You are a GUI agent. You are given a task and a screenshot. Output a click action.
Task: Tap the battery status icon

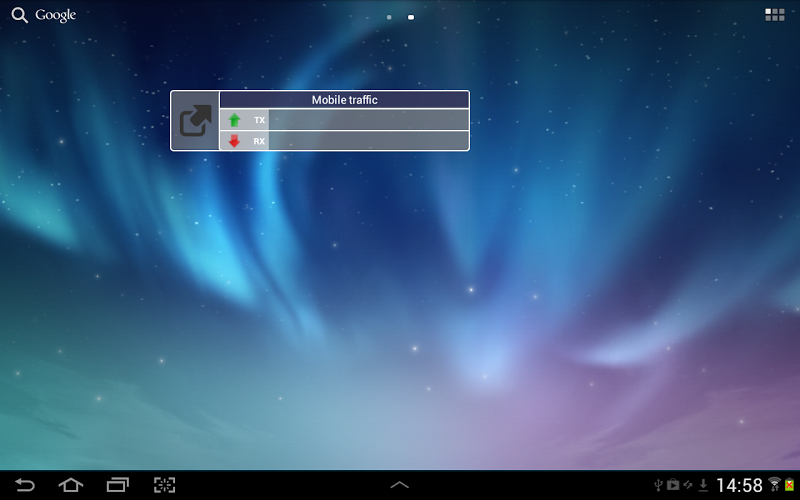[x=790, y=485]
